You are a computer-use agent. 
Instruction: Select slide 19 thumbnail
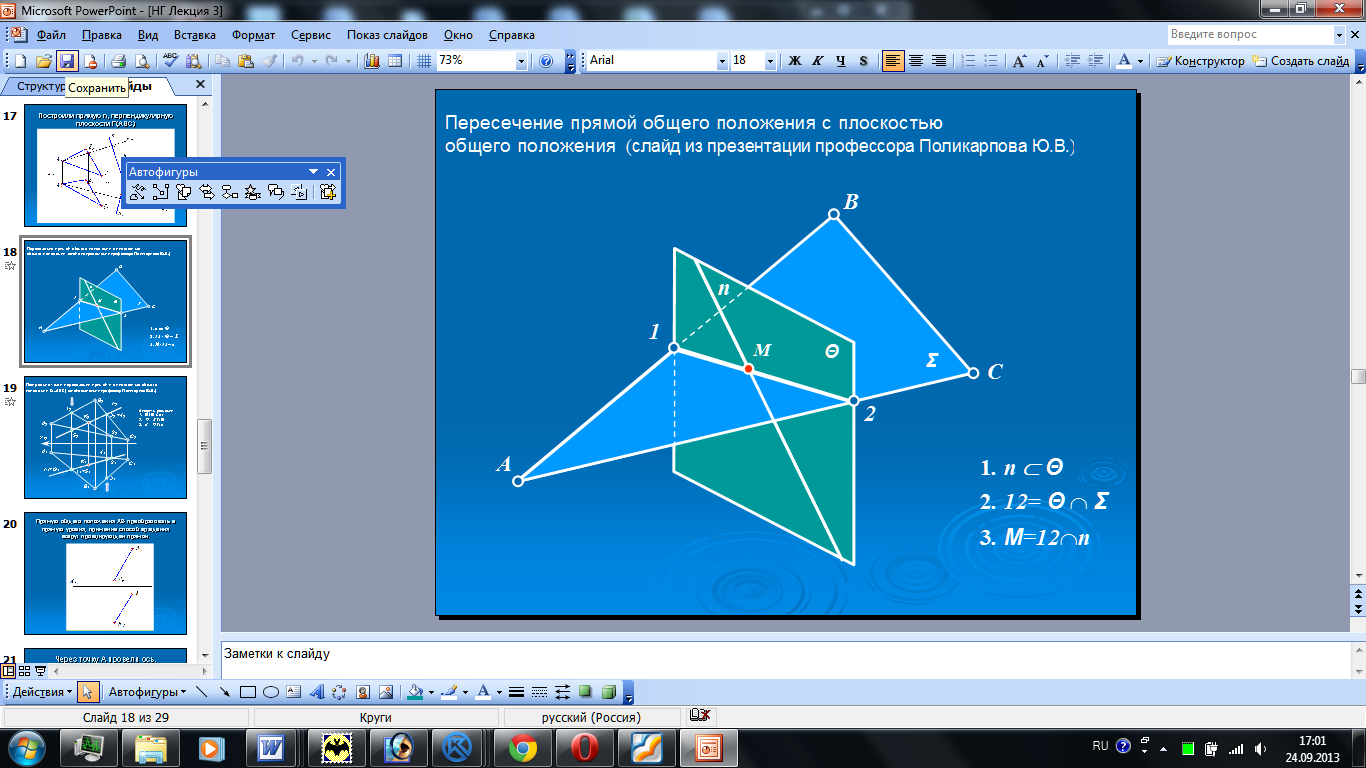click(105, 437)
